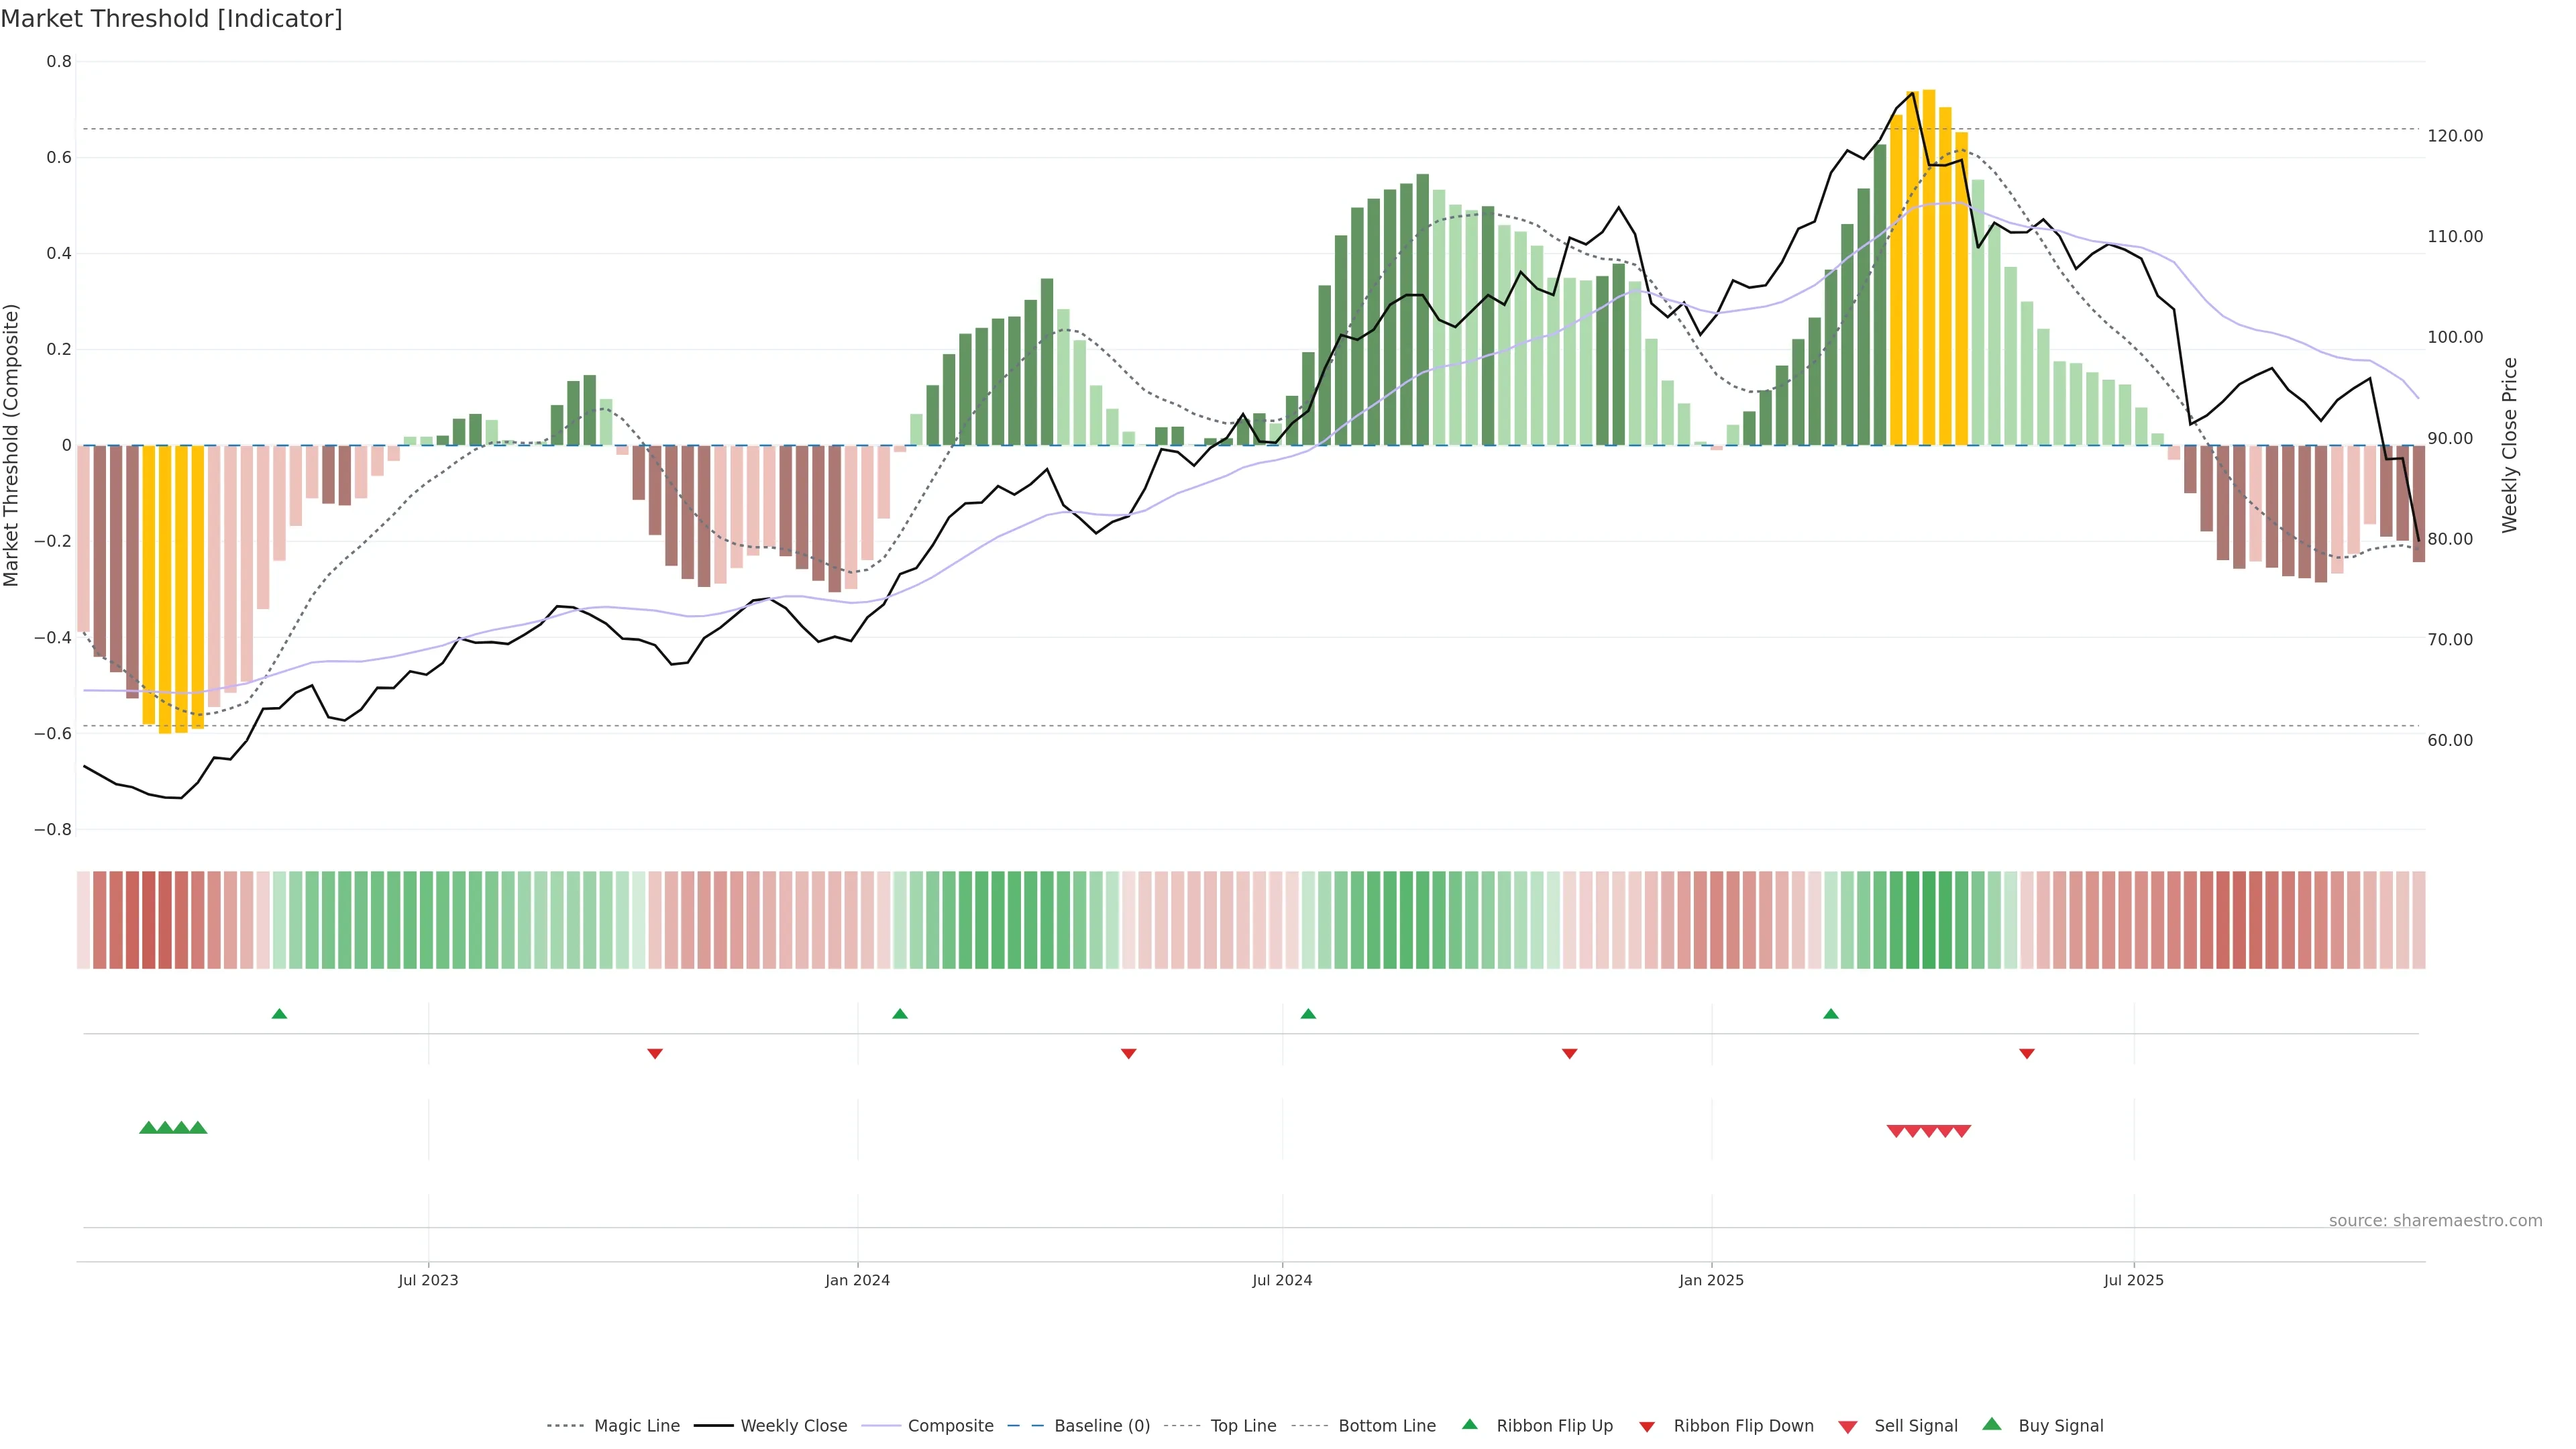The height and width of the screenshot is (1449, 2576).
Task: Click the Buy Signal green triangle in legend
Action: pos(1991,1424)
